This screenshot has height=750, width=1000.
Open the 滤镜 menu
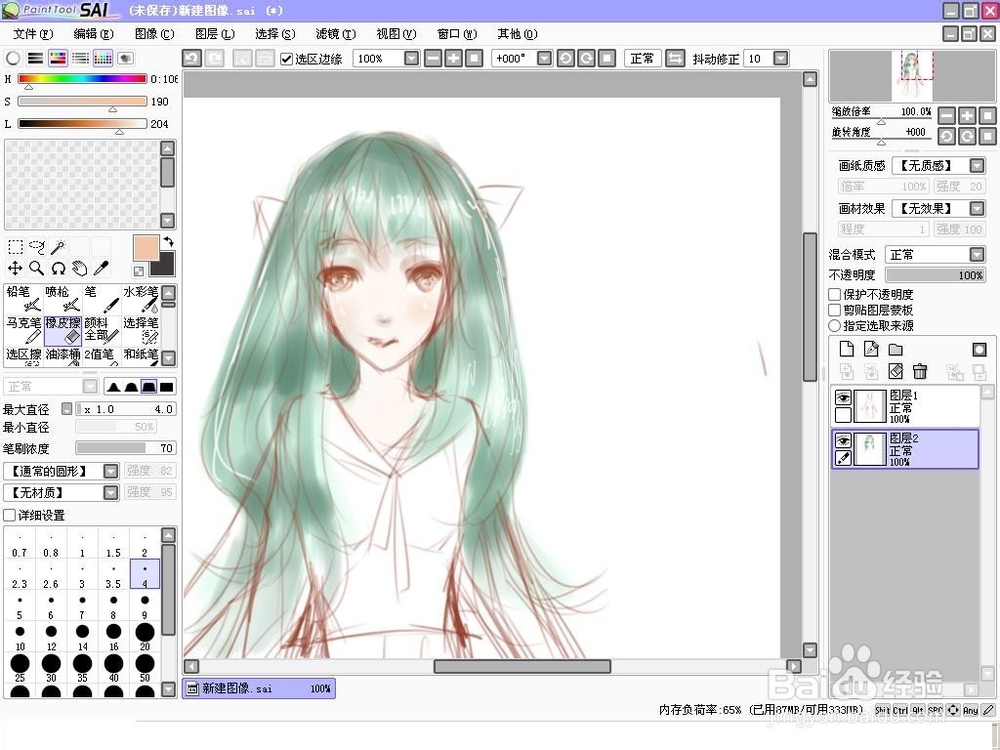(335, 34)
